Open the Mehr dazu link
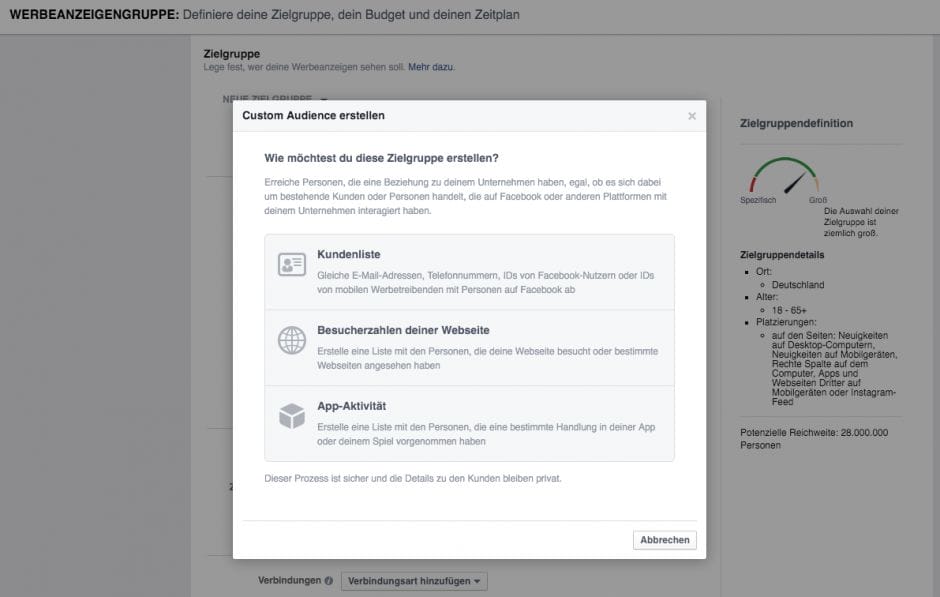Viewport: 940px width, 597px height. coord(433,66)
